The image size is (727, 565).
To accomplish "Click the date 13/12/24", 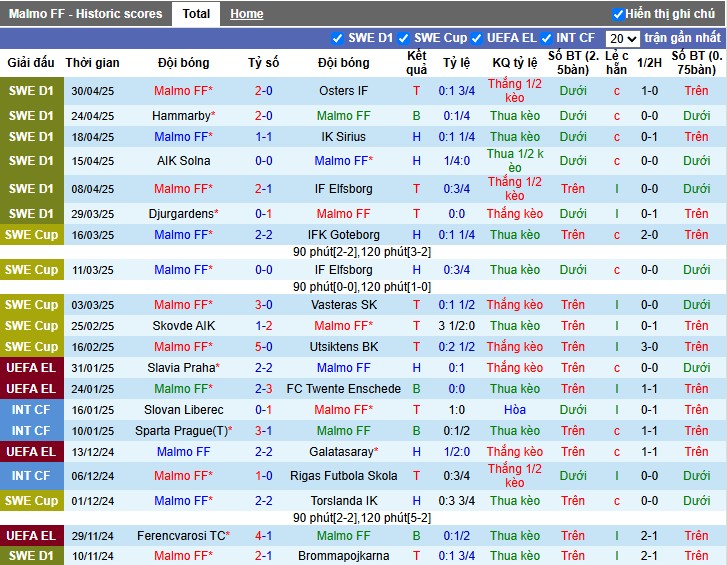I will point(93,452).
